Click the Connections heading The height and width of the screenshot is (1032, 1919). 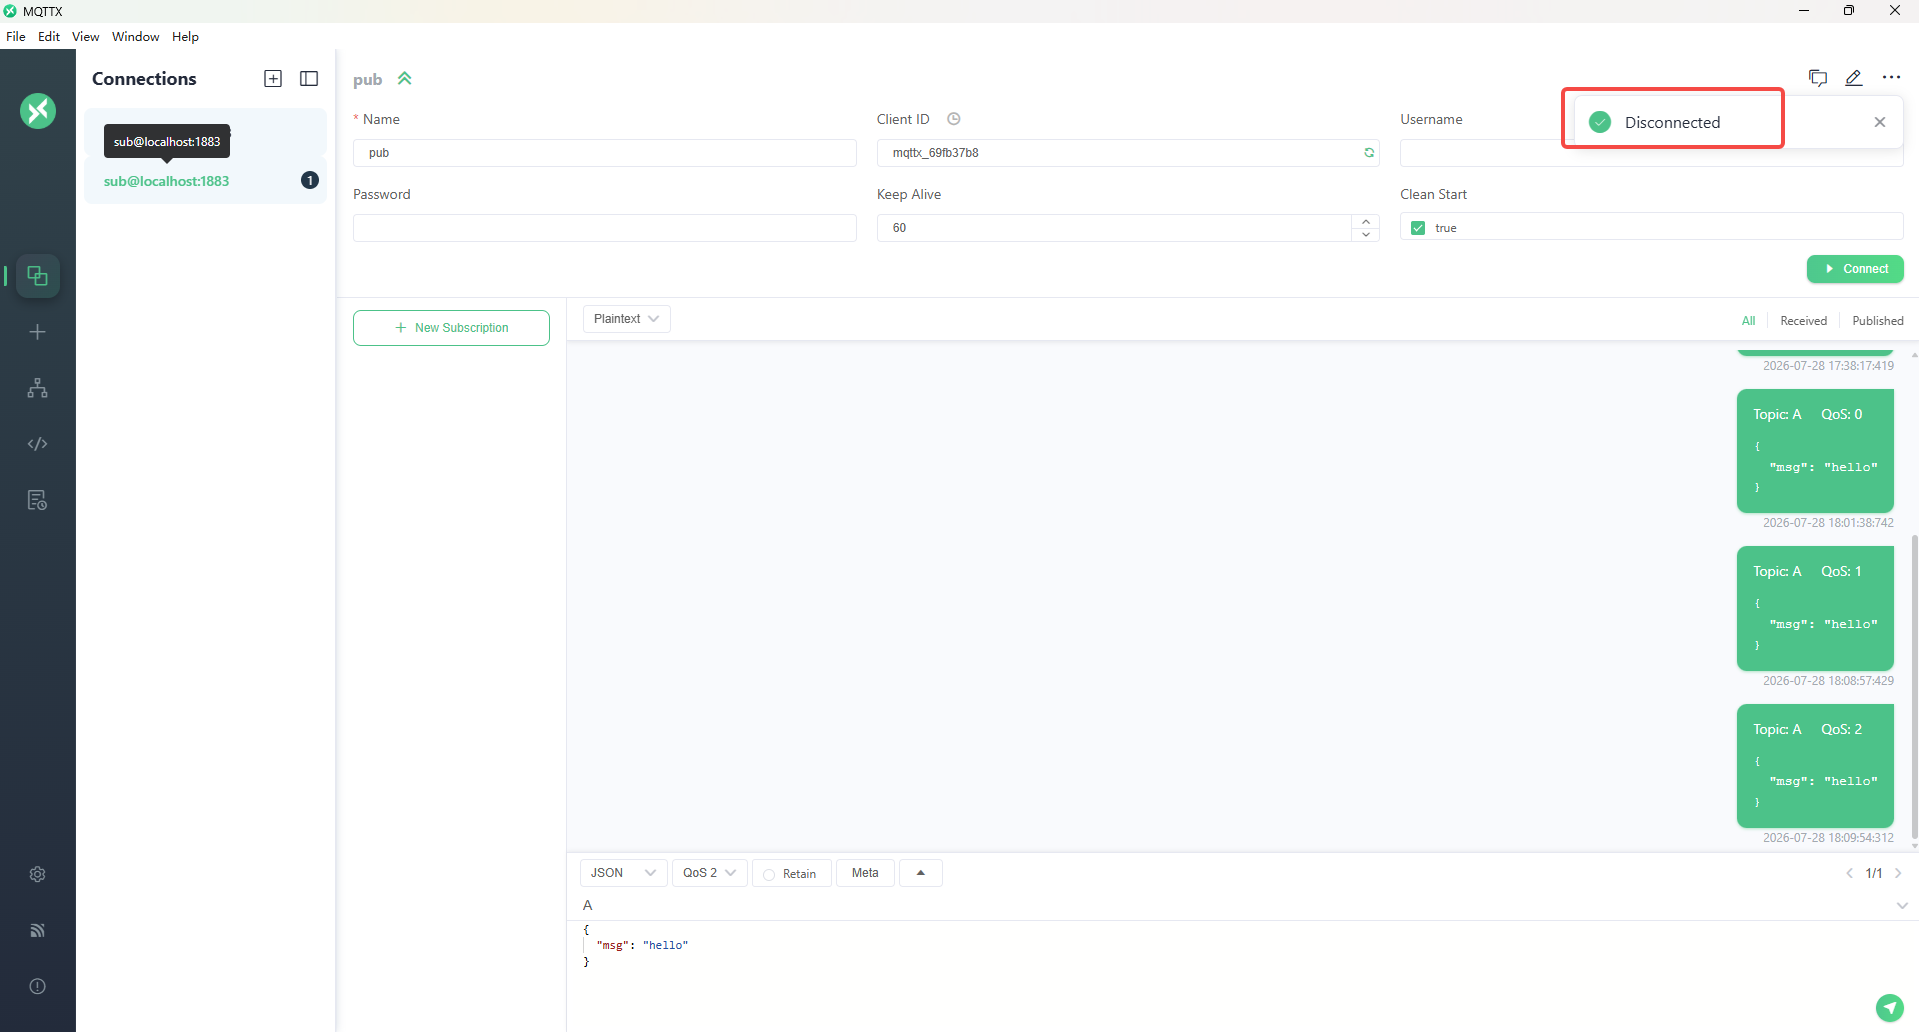click(144, 79)
